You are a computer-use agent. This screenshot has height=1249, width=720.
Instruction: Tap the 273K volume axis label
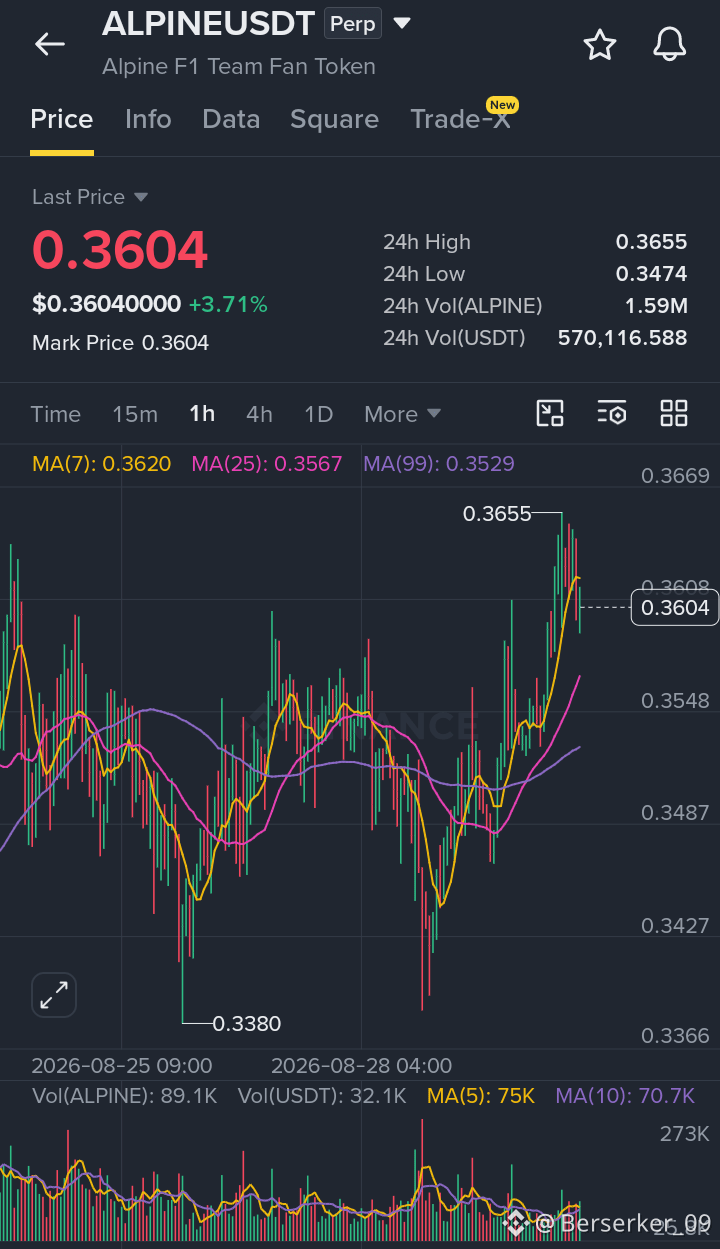pos(684,1134)
